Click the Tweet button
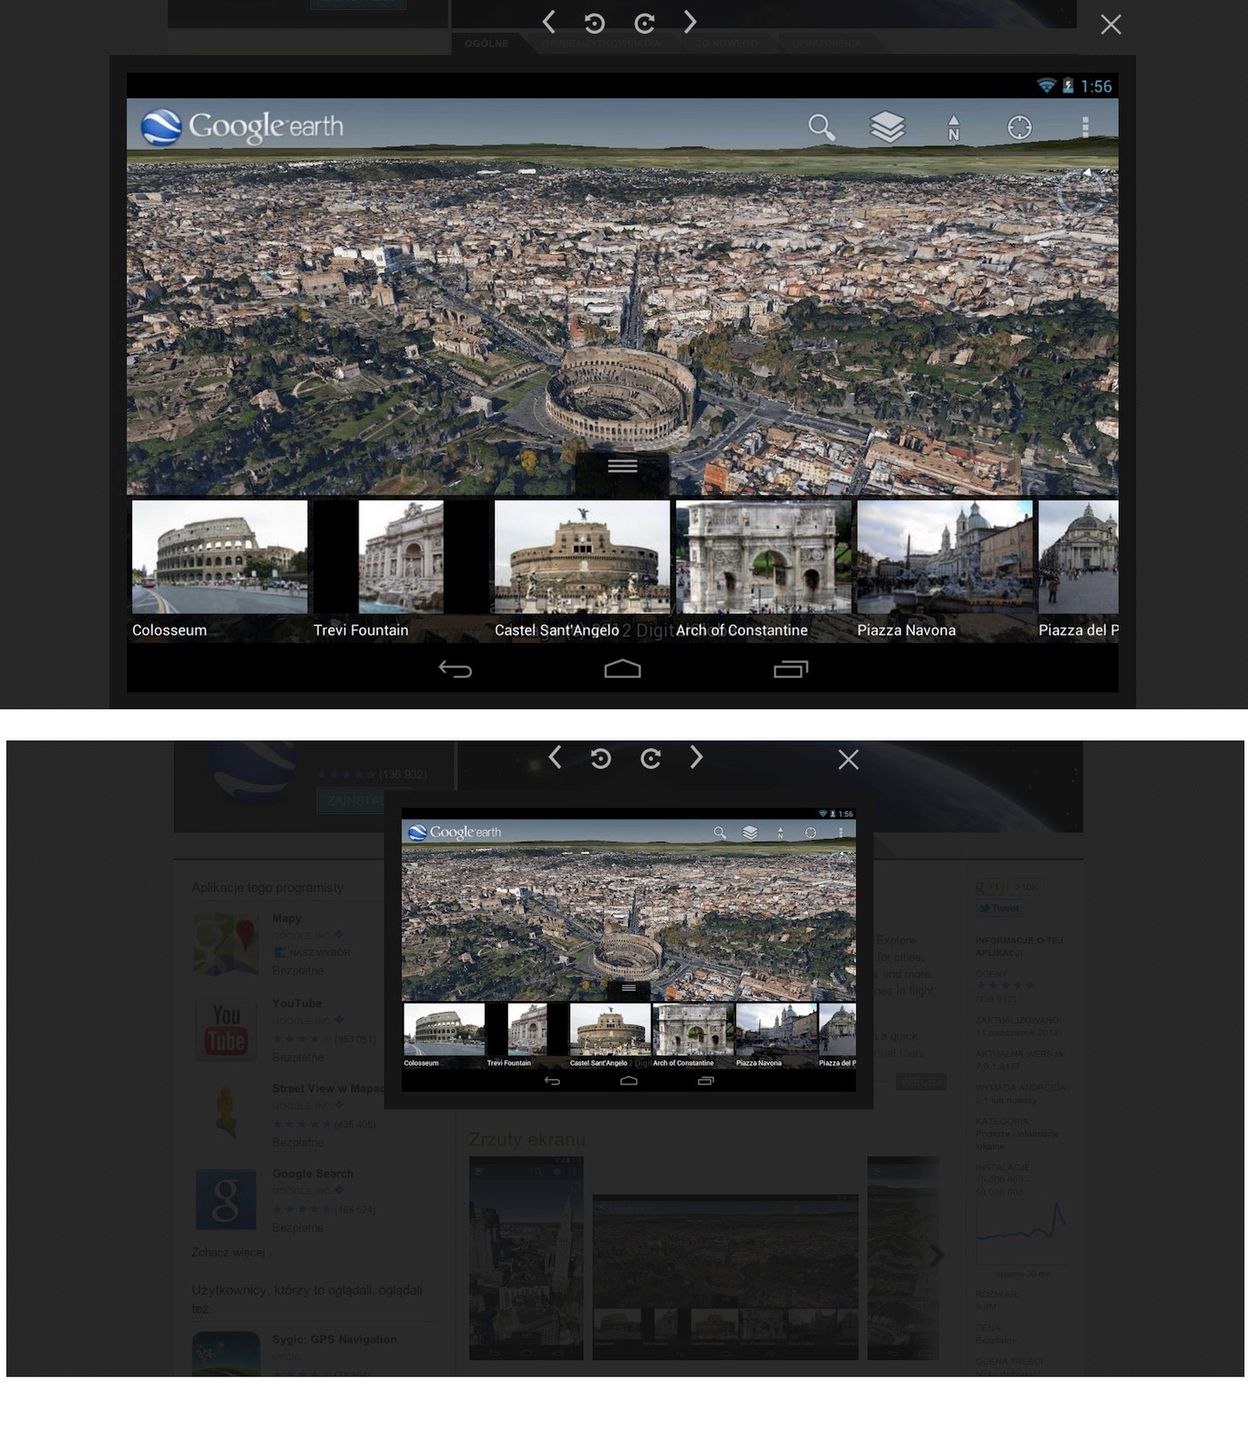This screenshot has height=1440, width=1248. (999, 908)
